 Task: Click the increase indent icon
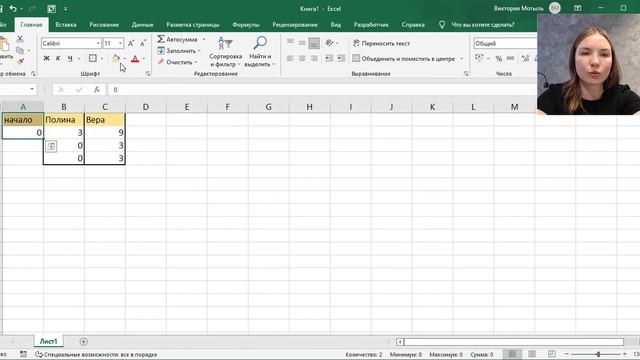(341, 58)
